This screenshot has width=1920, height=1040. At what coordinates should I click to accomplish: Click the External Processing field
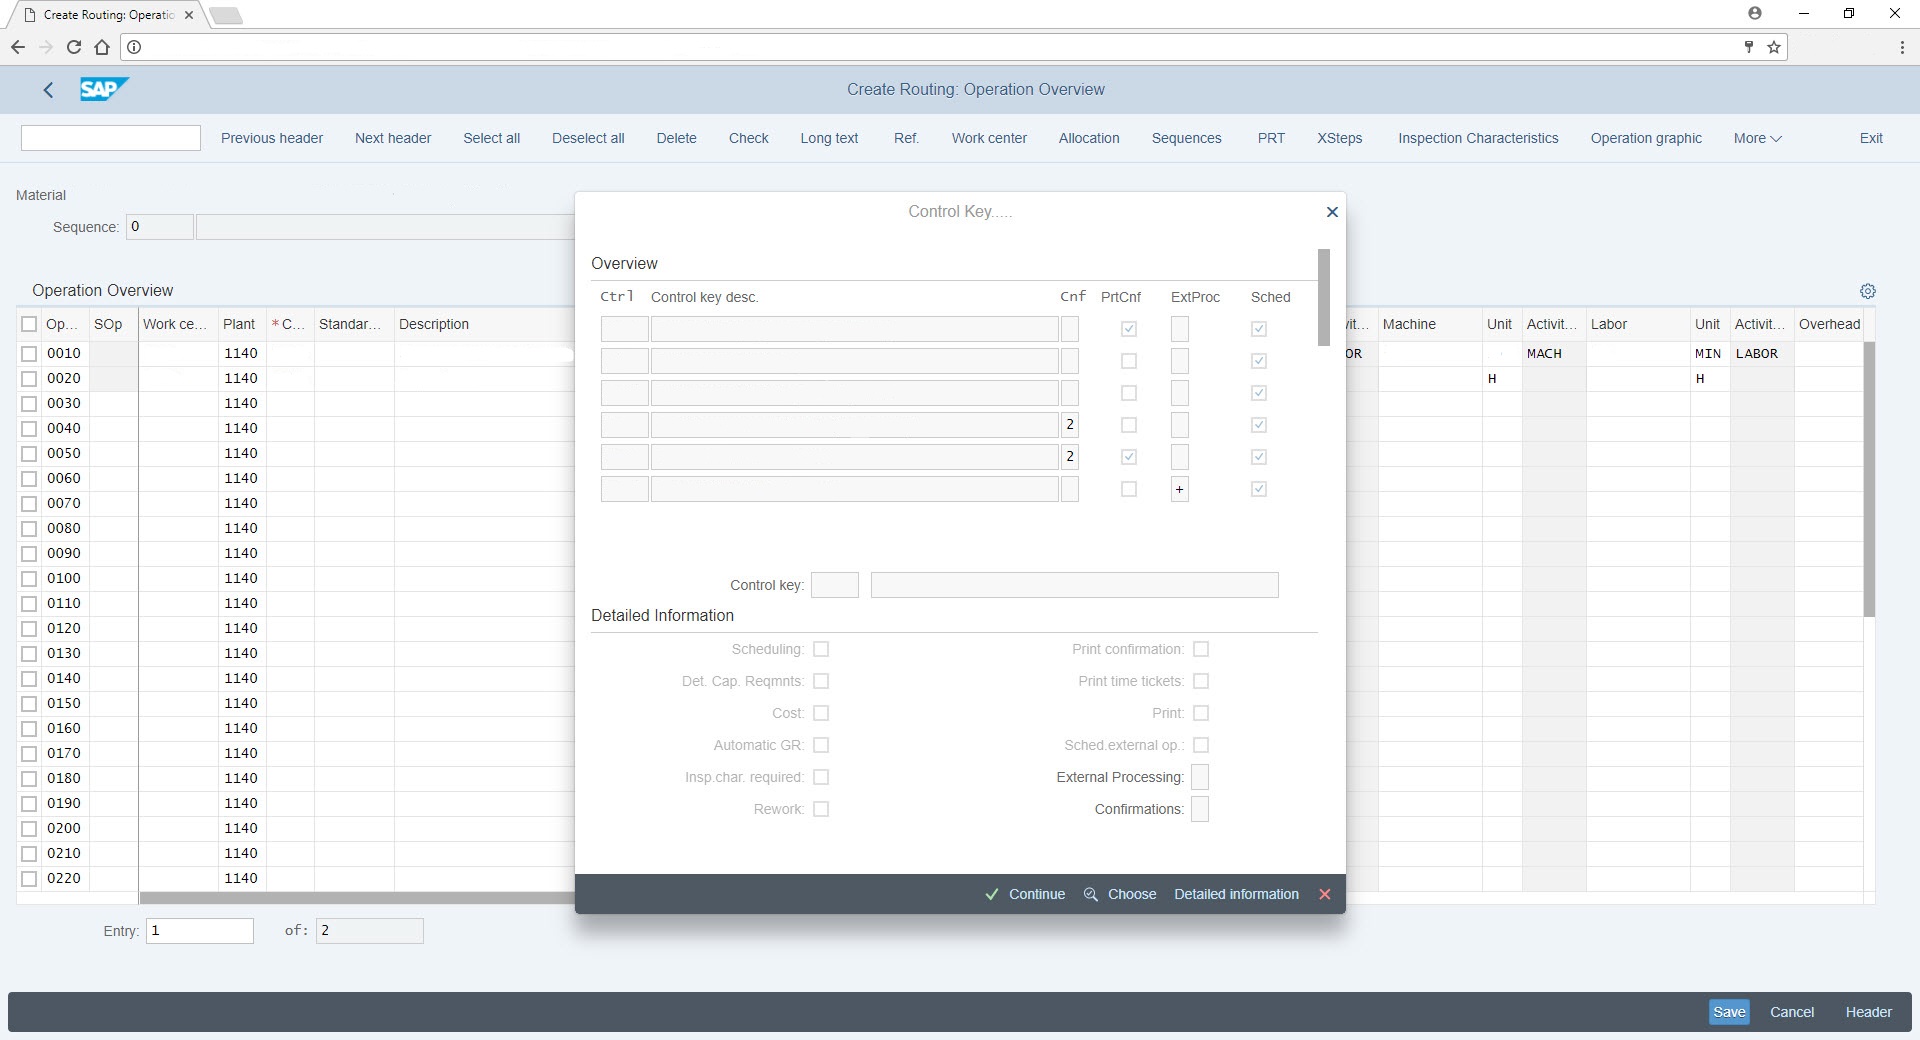pos(1200,777)
